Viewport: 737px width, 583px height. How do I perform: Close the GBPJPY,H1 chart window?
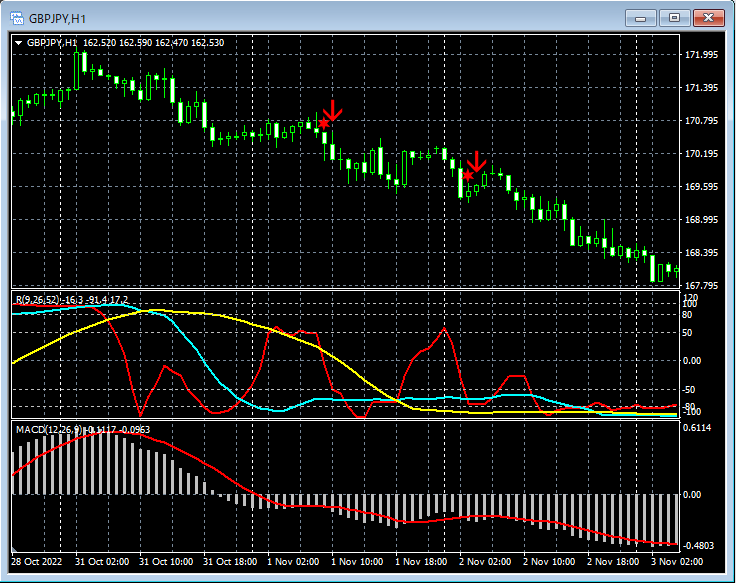click(711, 18)
